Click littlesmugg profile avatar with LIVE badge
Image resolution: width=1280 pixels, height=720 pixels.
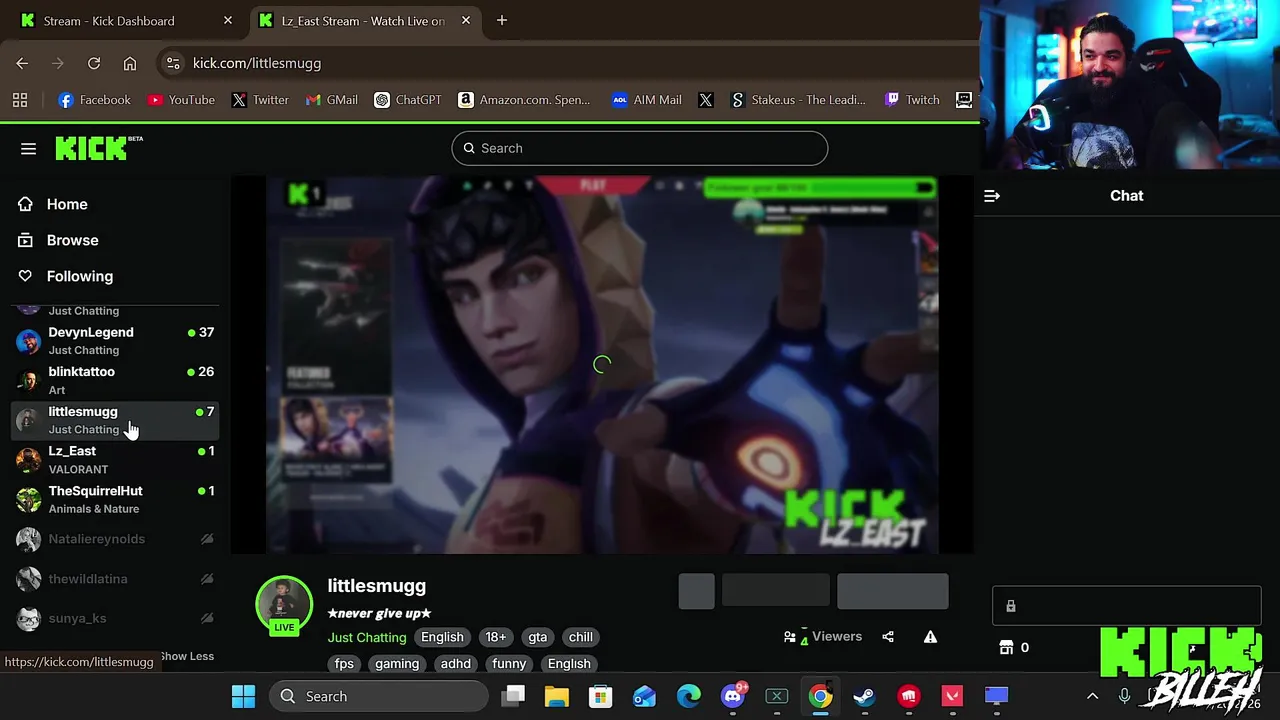(284, 604)
